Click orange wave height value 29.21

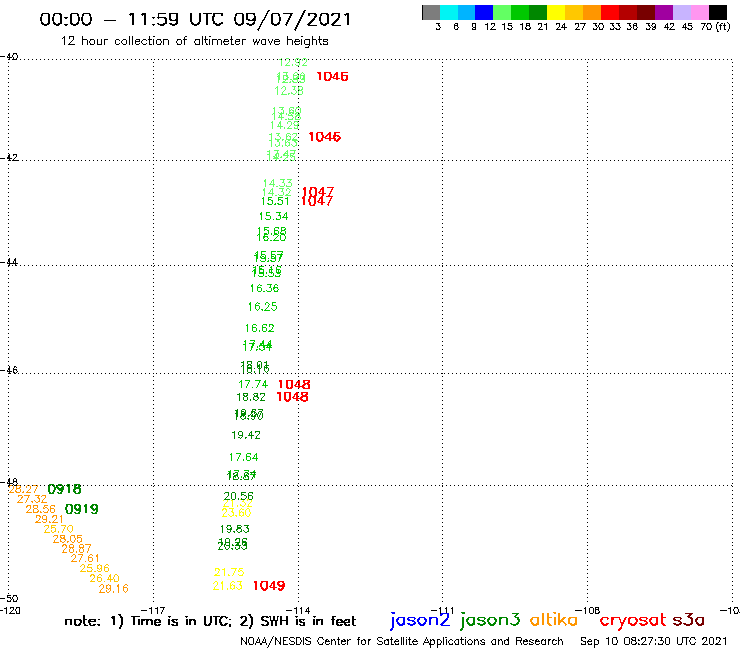click(49, 519)
